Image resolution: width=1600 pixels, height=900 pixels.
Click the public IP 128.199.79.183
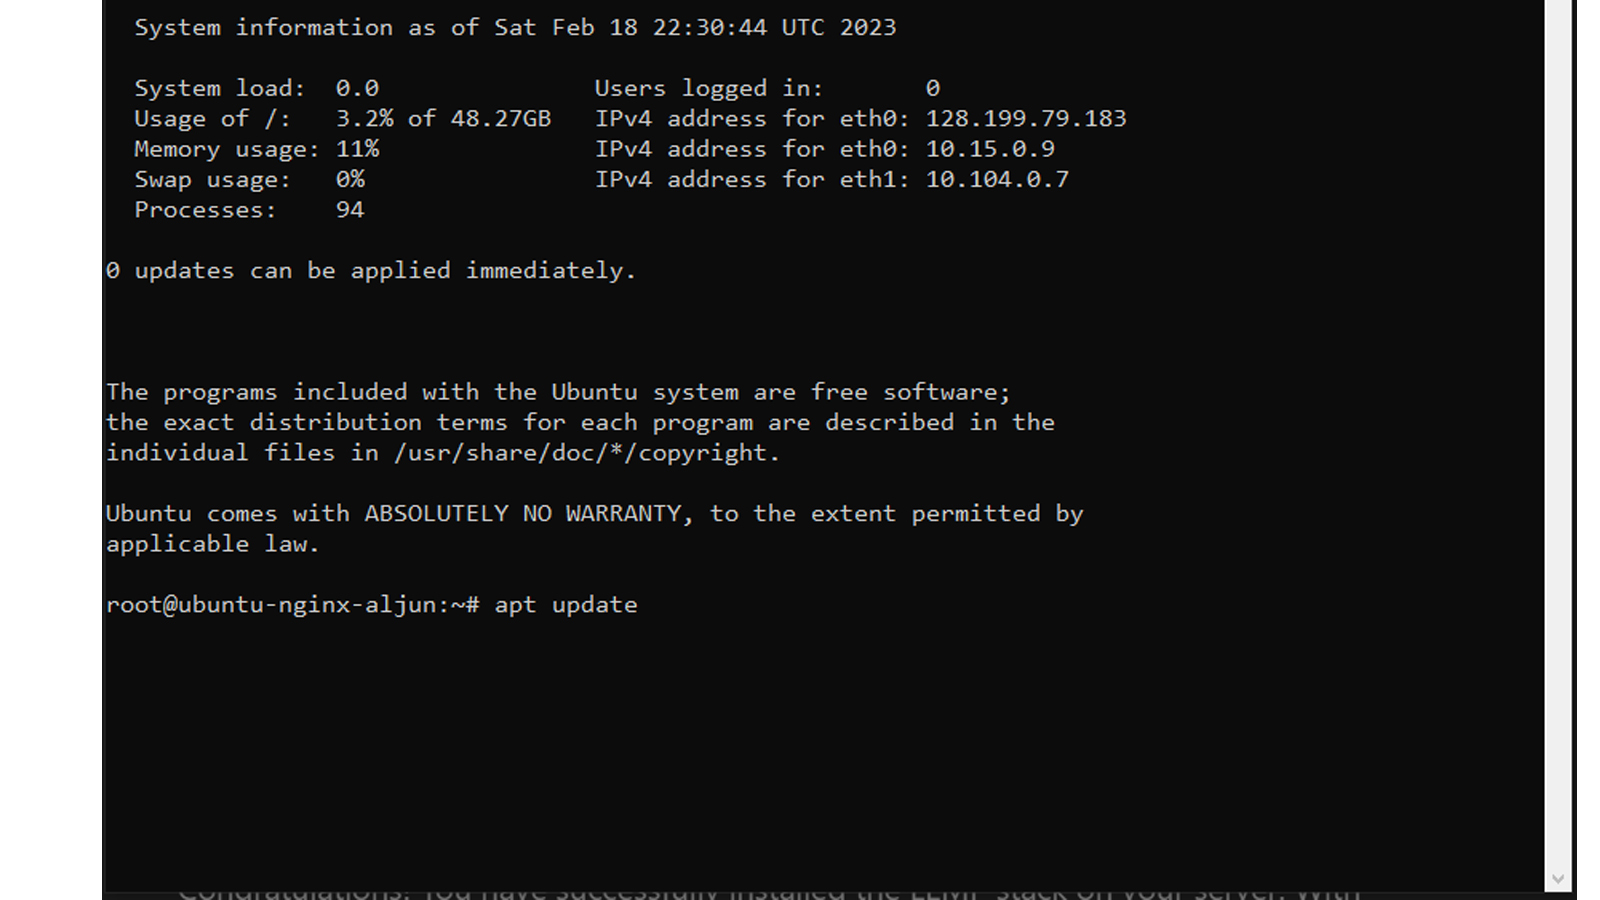[x=1026, y=119]
